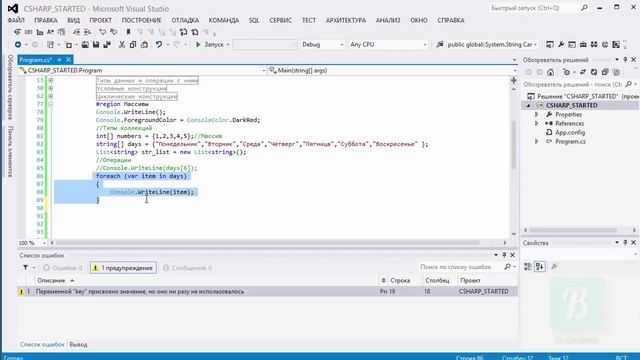
Task: Select the "key" variable warning row
Action: [x=267, y=291]
